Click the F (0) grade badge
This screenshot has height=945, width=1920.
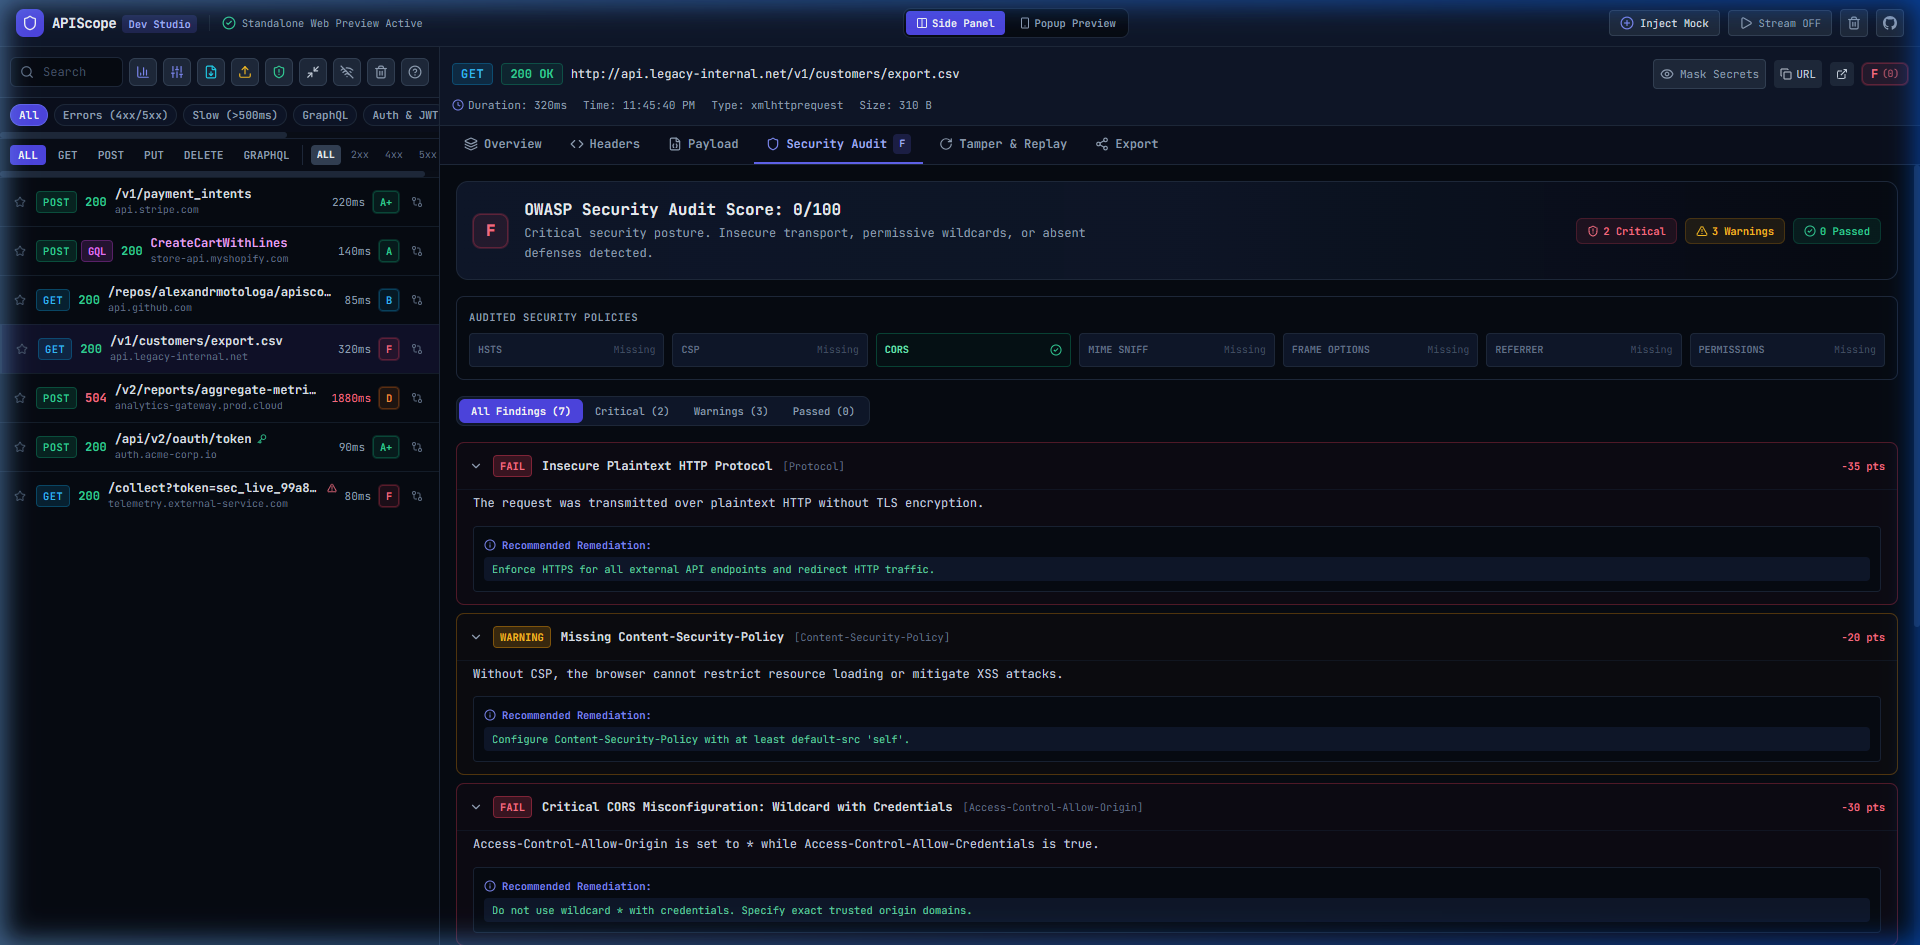coord(1884,74)
